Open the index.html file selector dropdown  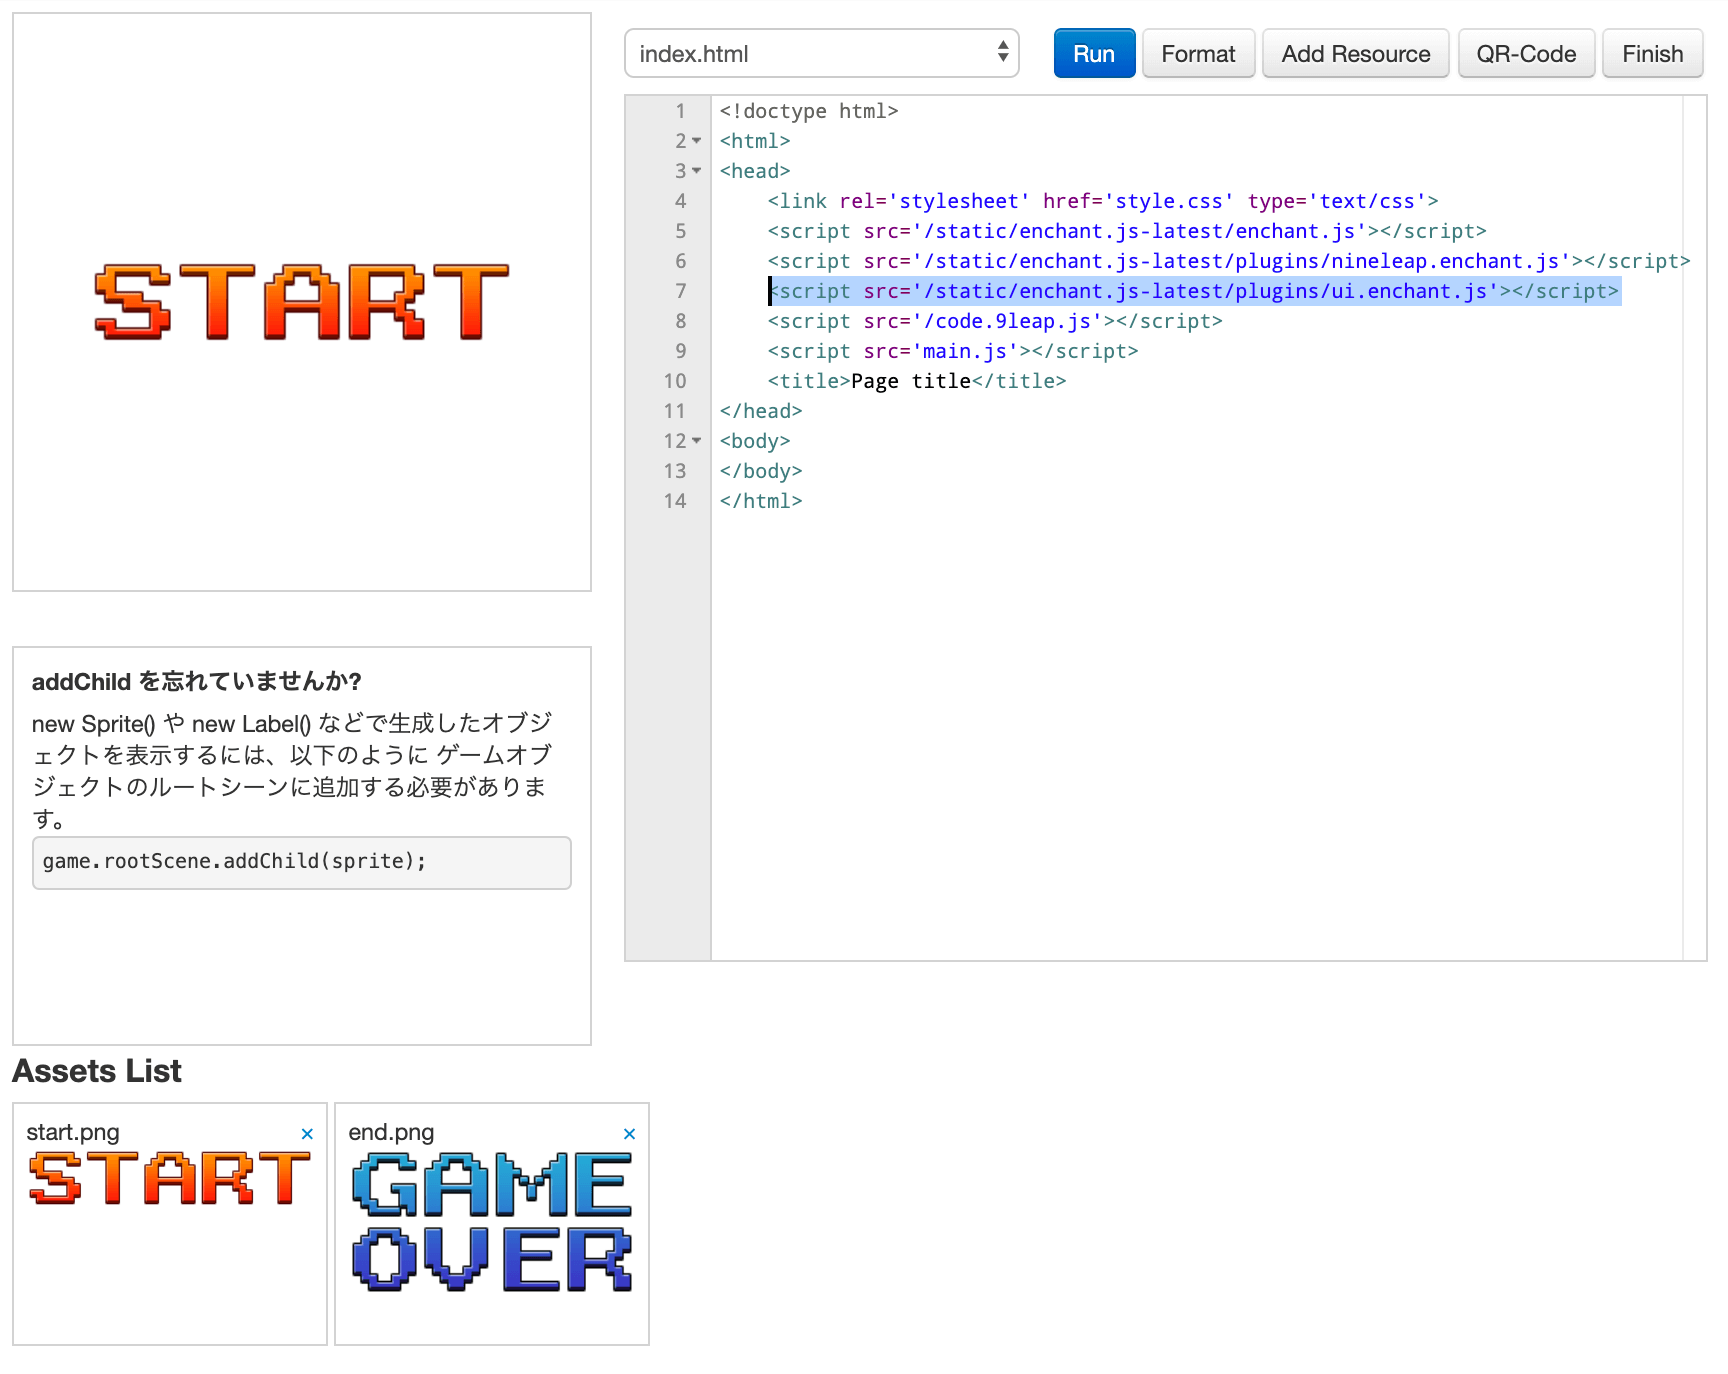(x=821, y=54)
